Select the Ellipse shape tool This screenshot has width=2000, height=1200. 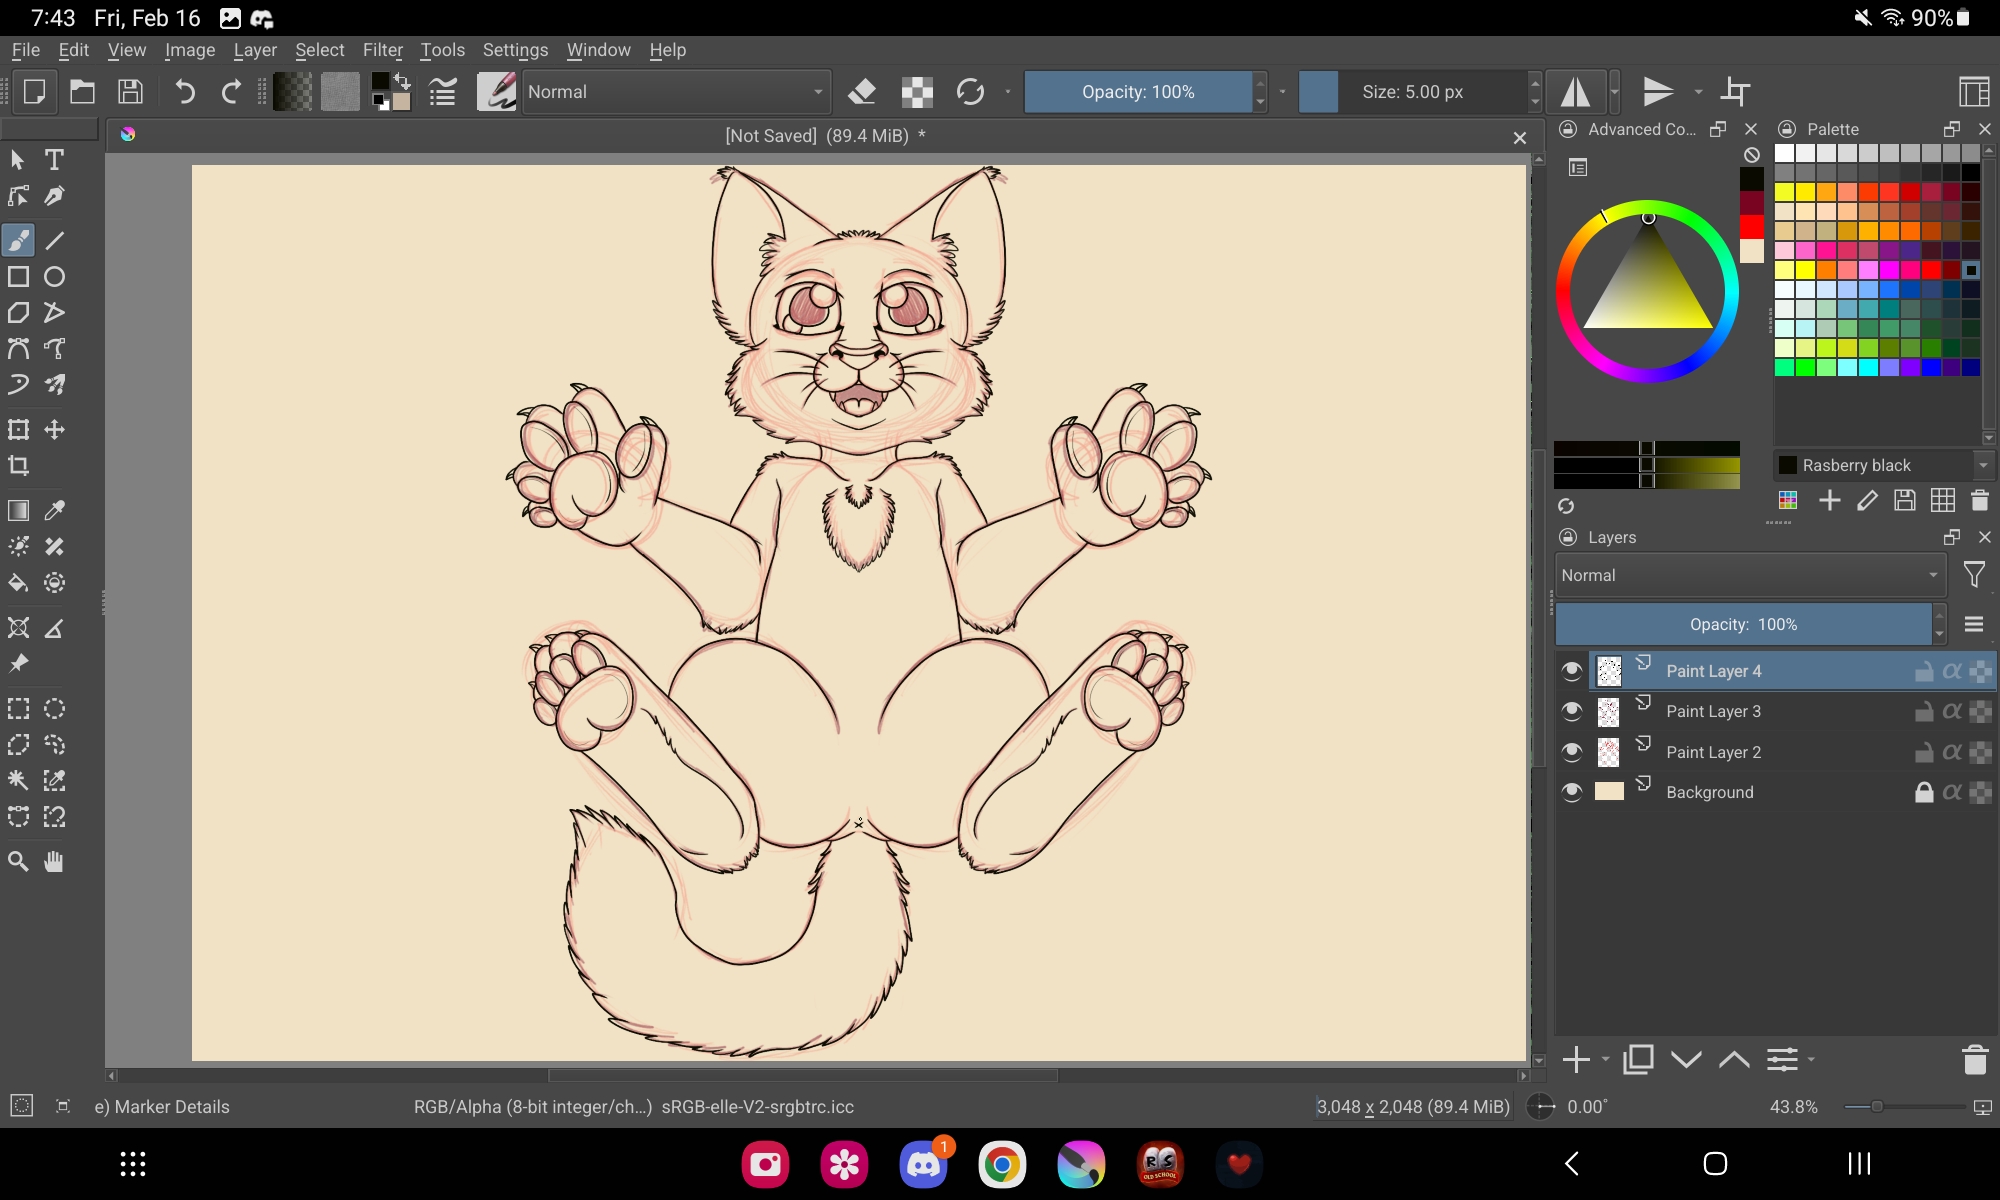pyautogui.click(x=55, y=277)
